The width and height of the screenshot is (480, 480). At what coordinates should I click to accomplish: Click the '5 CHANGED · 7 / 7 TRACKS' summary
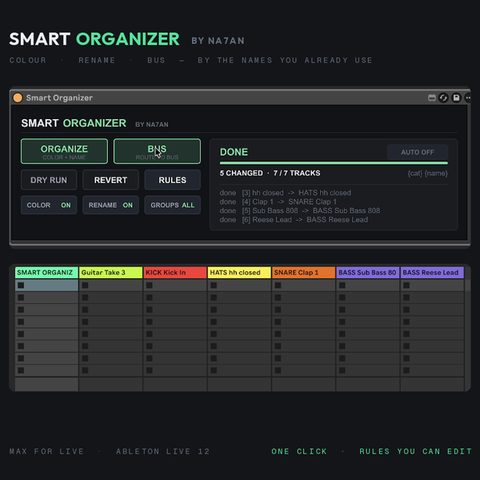click(270, 173)
